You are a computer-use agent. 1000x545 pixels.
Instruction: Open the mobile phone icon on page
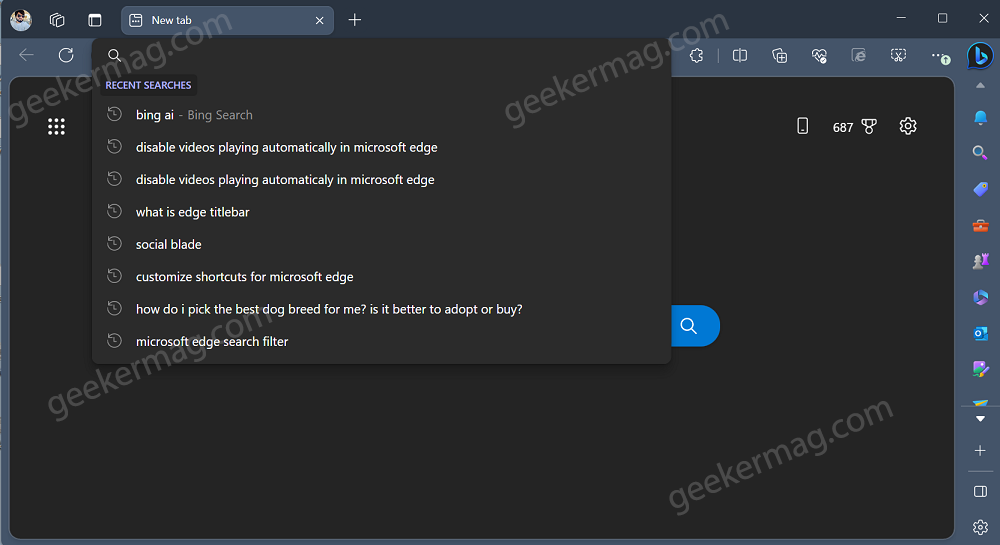(802, 126)
